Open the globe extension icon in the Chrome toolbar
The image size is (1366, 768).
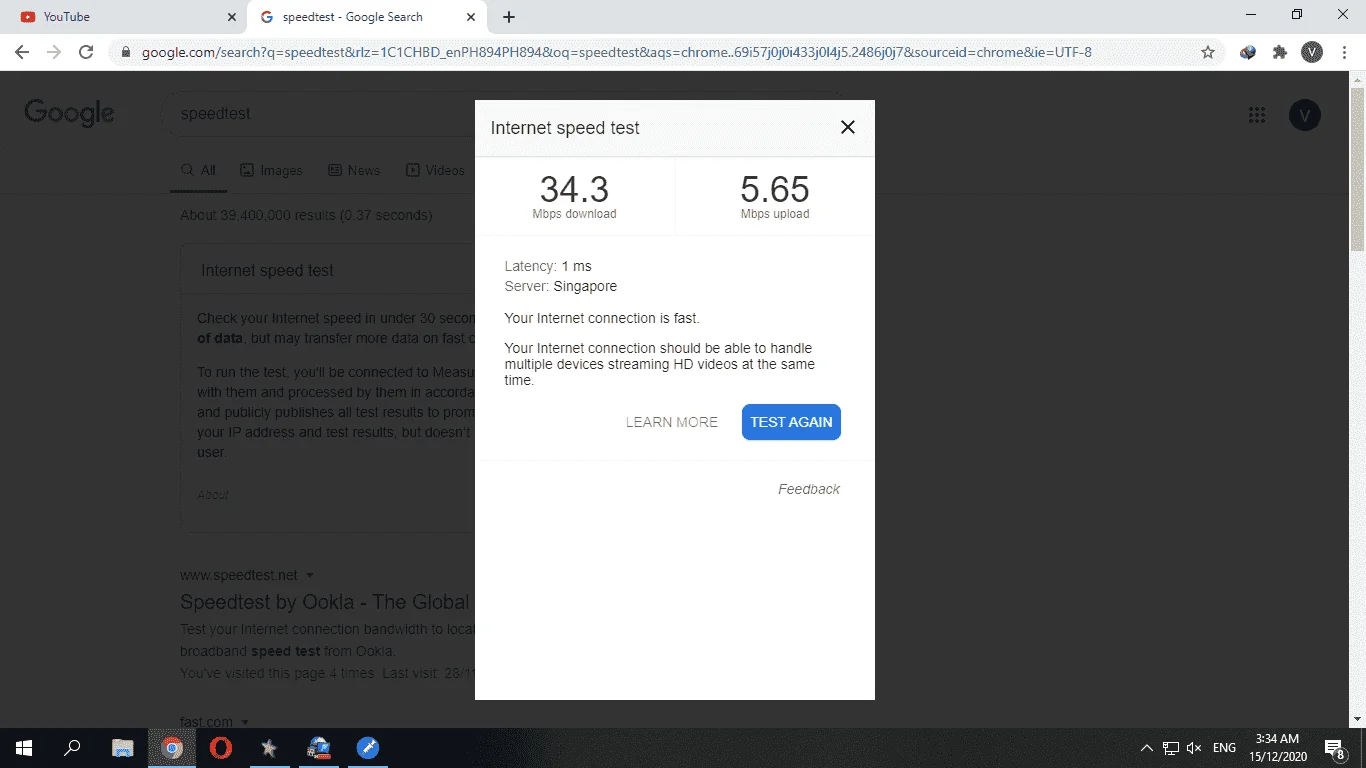tap(1248, 52)
